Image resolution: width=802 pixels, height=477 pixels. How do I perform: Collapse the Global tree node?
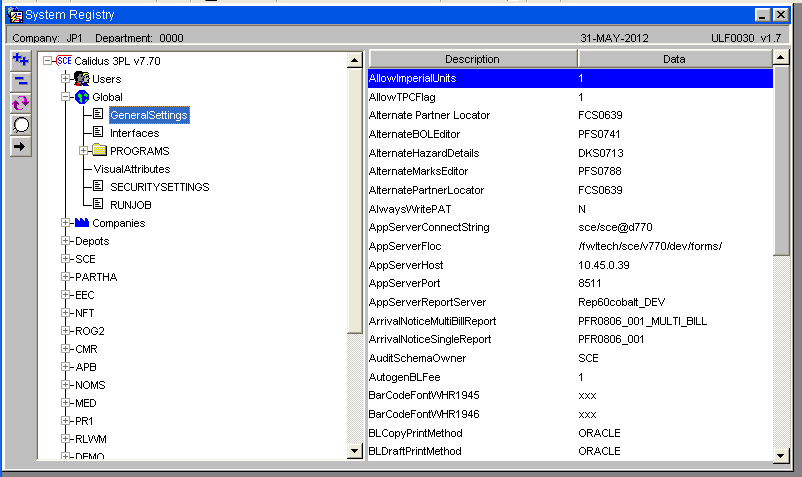coord(65,97)
